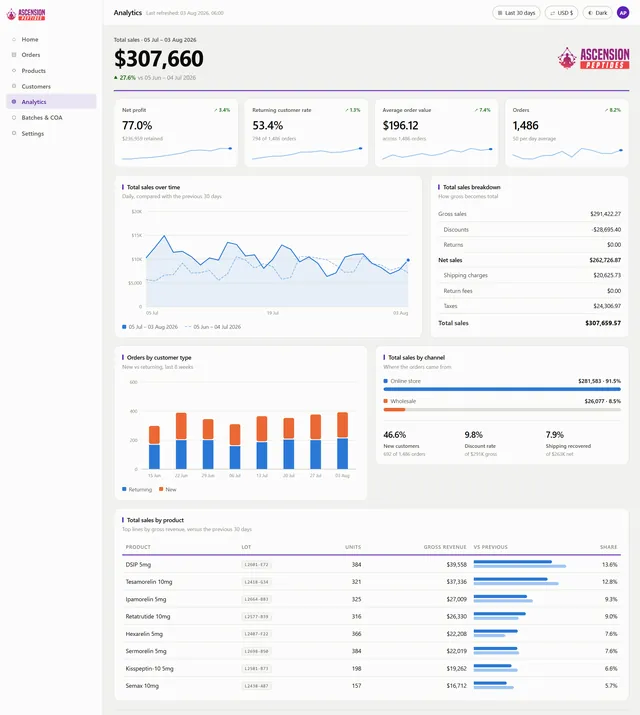The height and width of the screenshot is (715, 640).
Task: Click the DSIP 5mg product row name
Action: (x=138, y=565)
